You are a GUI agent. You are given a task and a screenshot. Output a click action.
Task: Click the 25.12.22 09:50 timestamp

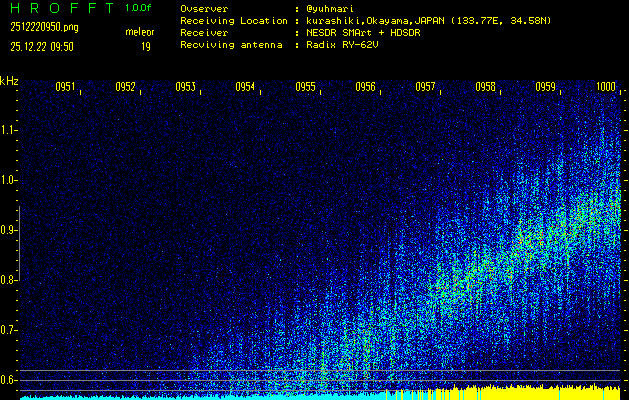click(42, 46)
